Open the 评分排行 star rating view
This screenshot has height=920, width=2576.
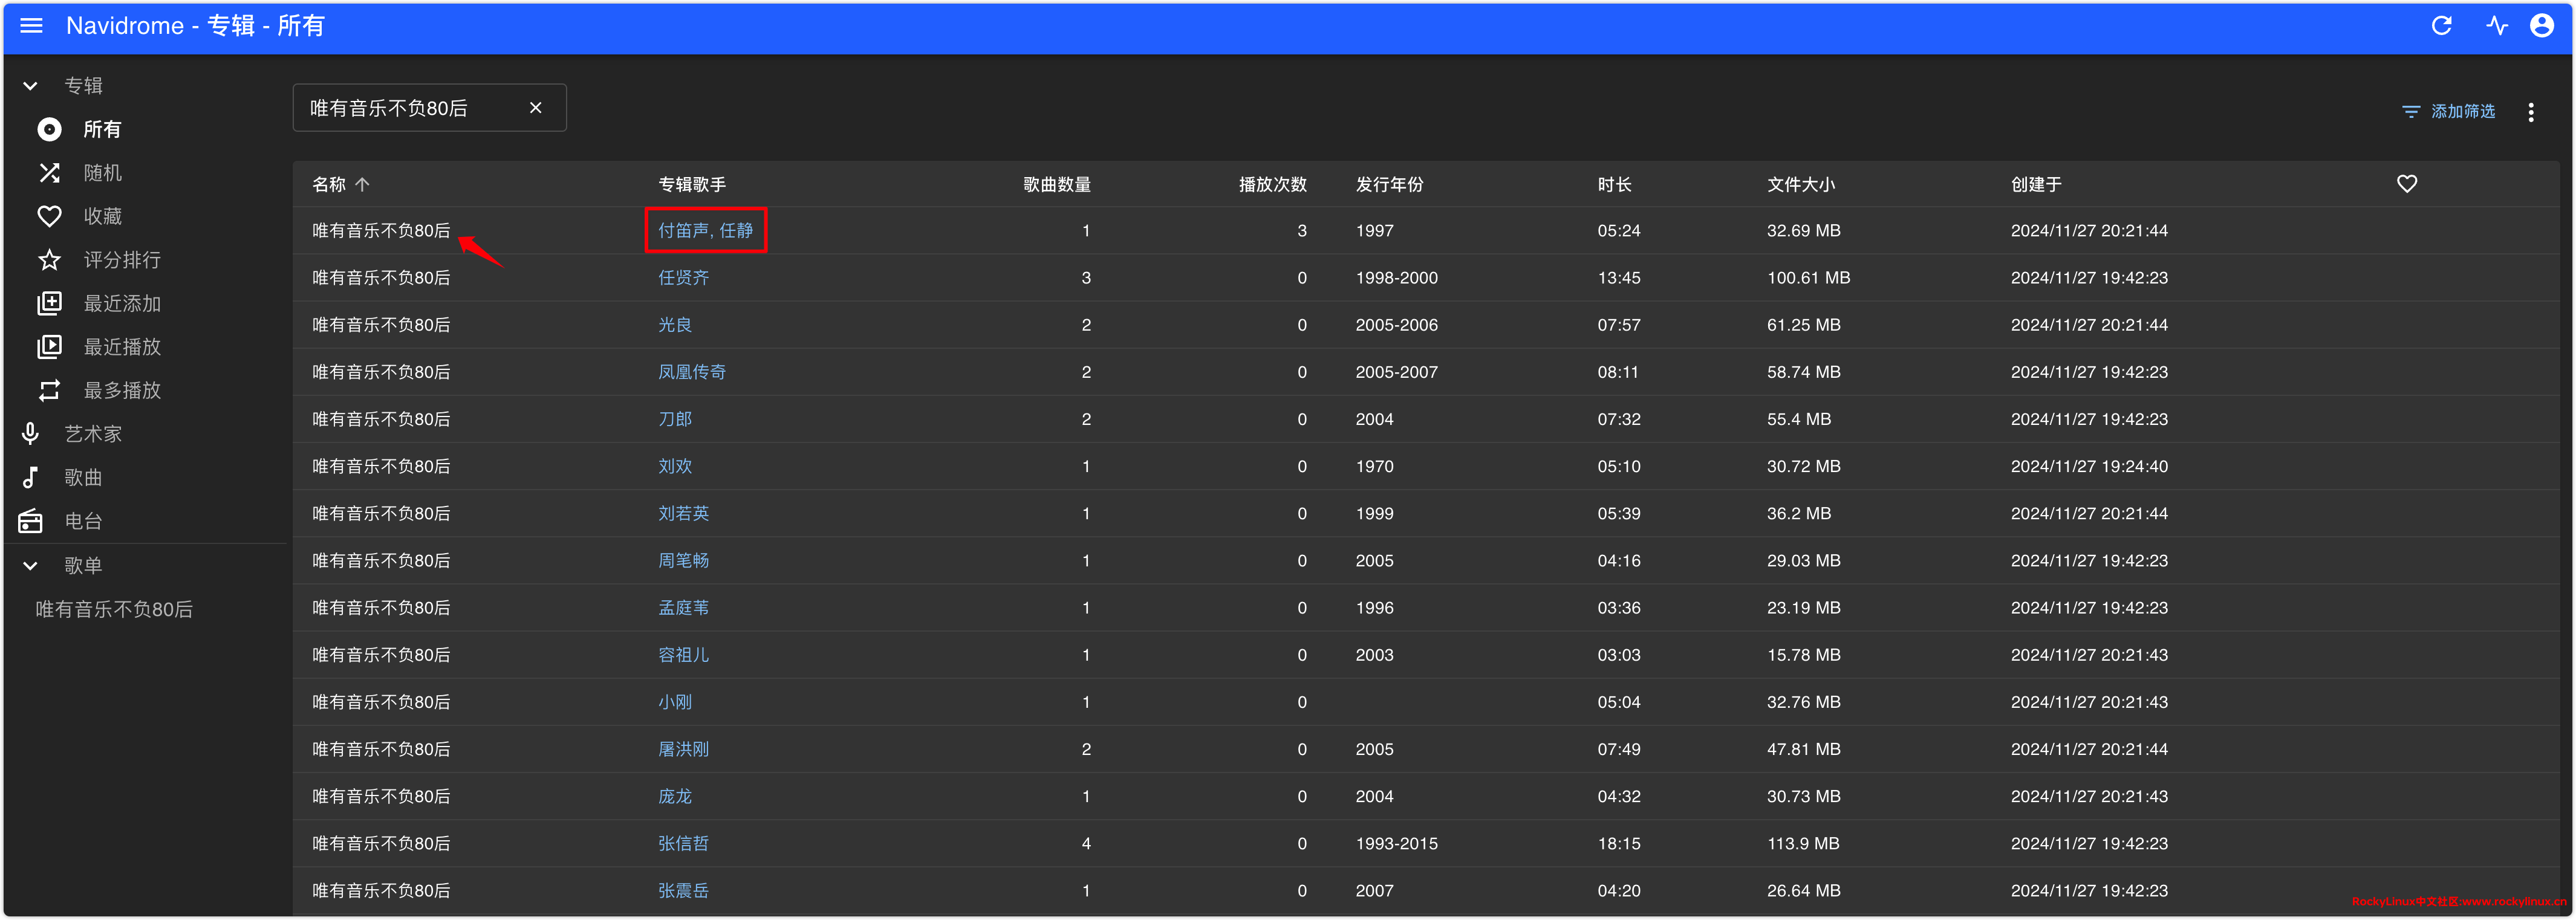pos(121,260)
